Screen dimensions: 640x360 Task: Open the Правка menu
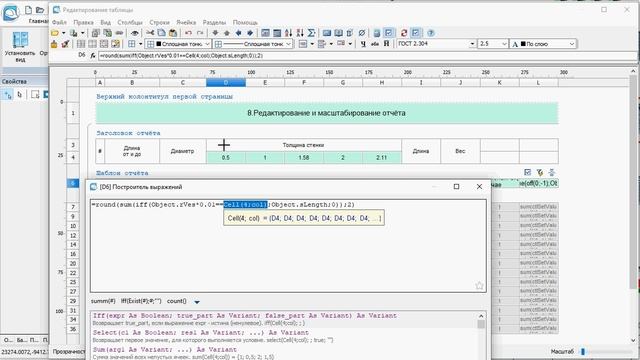(83, 22)
